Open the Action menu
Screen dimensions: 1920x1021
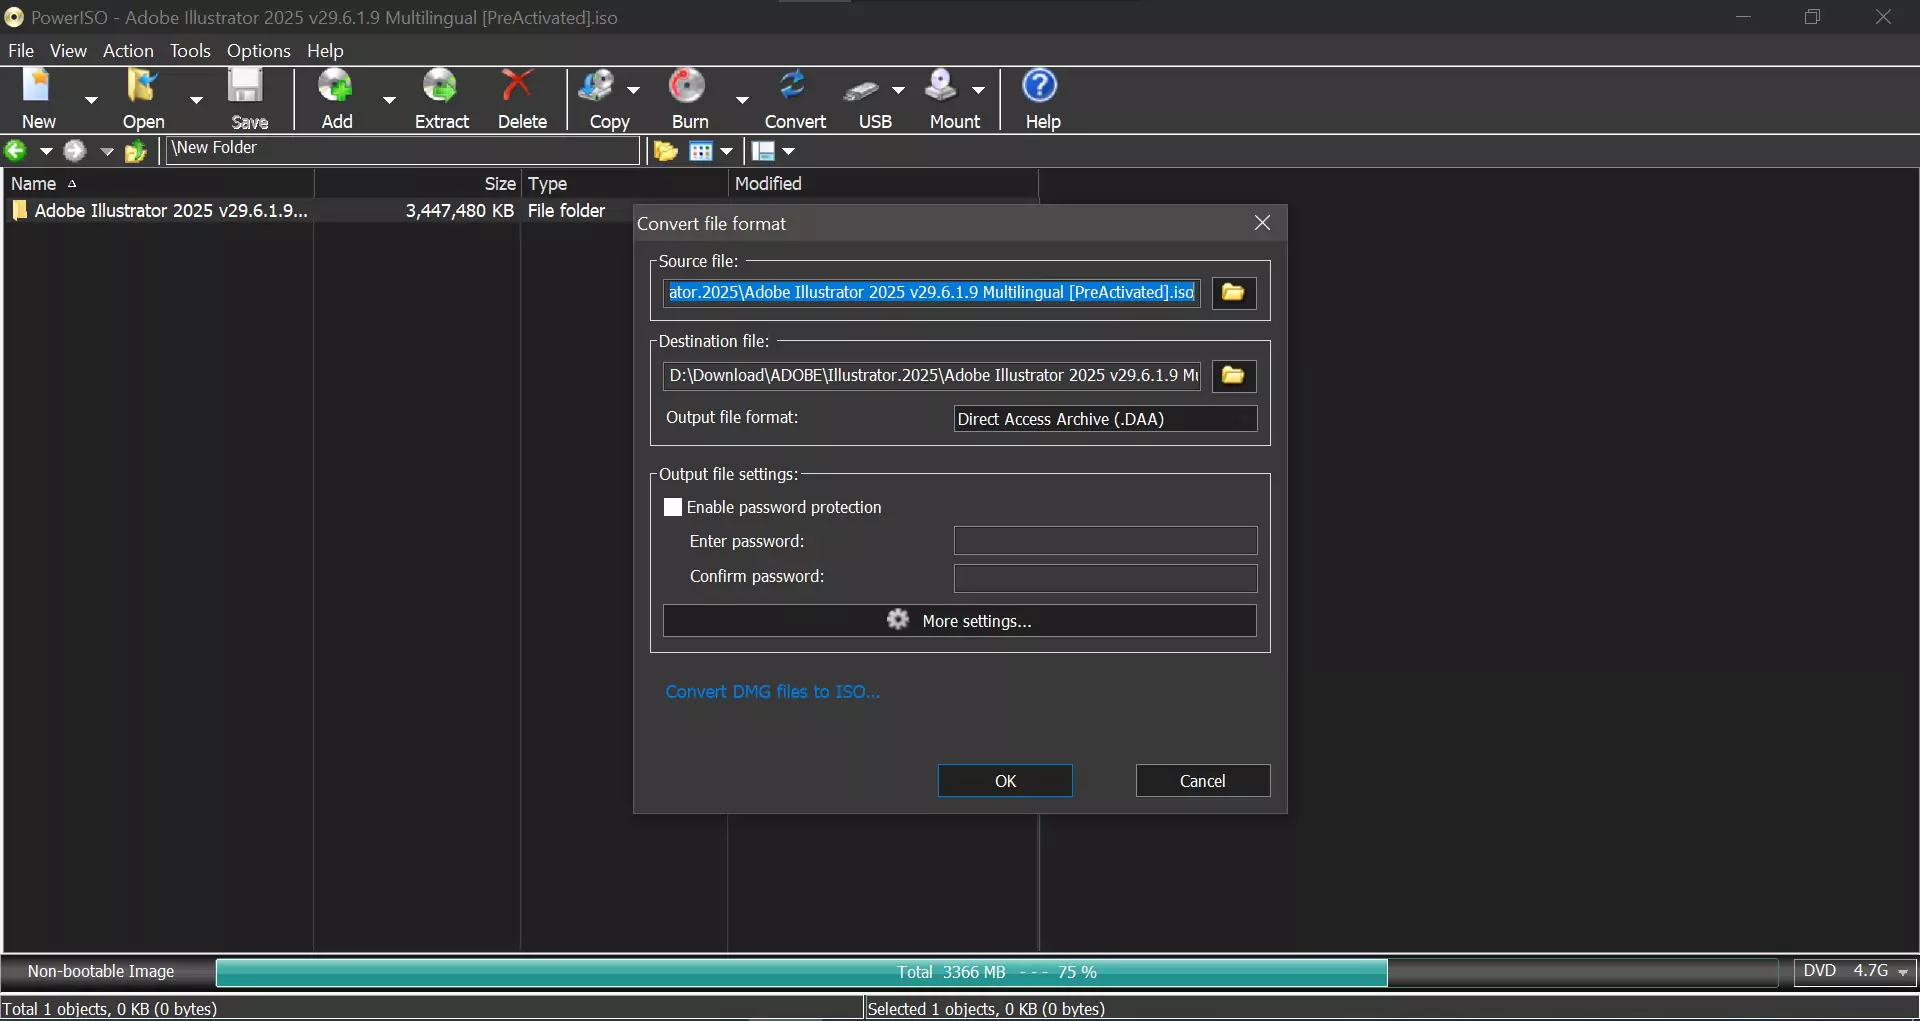tap(128, 50)
